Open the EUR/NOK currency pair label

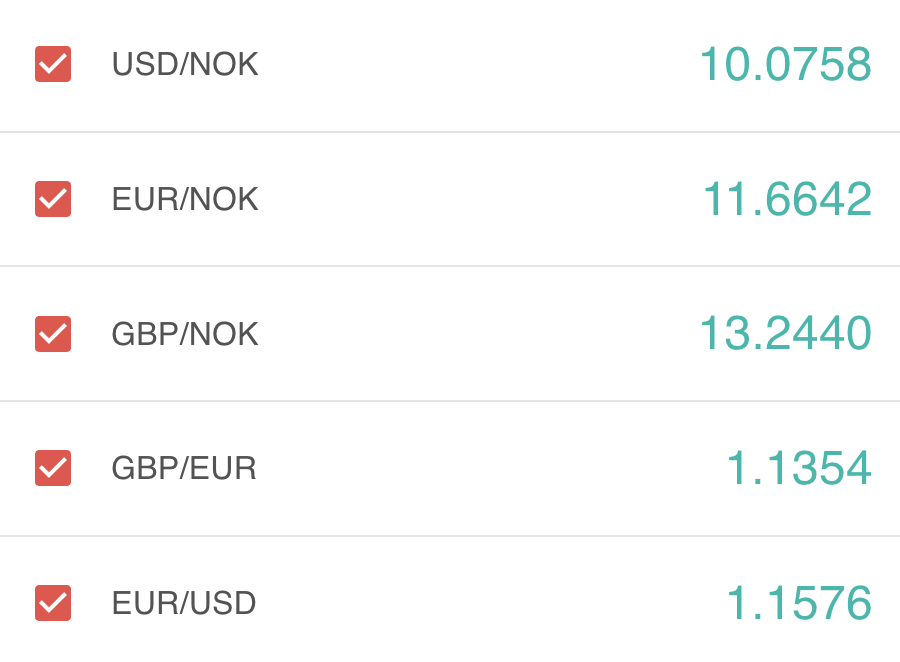point(185,199)
